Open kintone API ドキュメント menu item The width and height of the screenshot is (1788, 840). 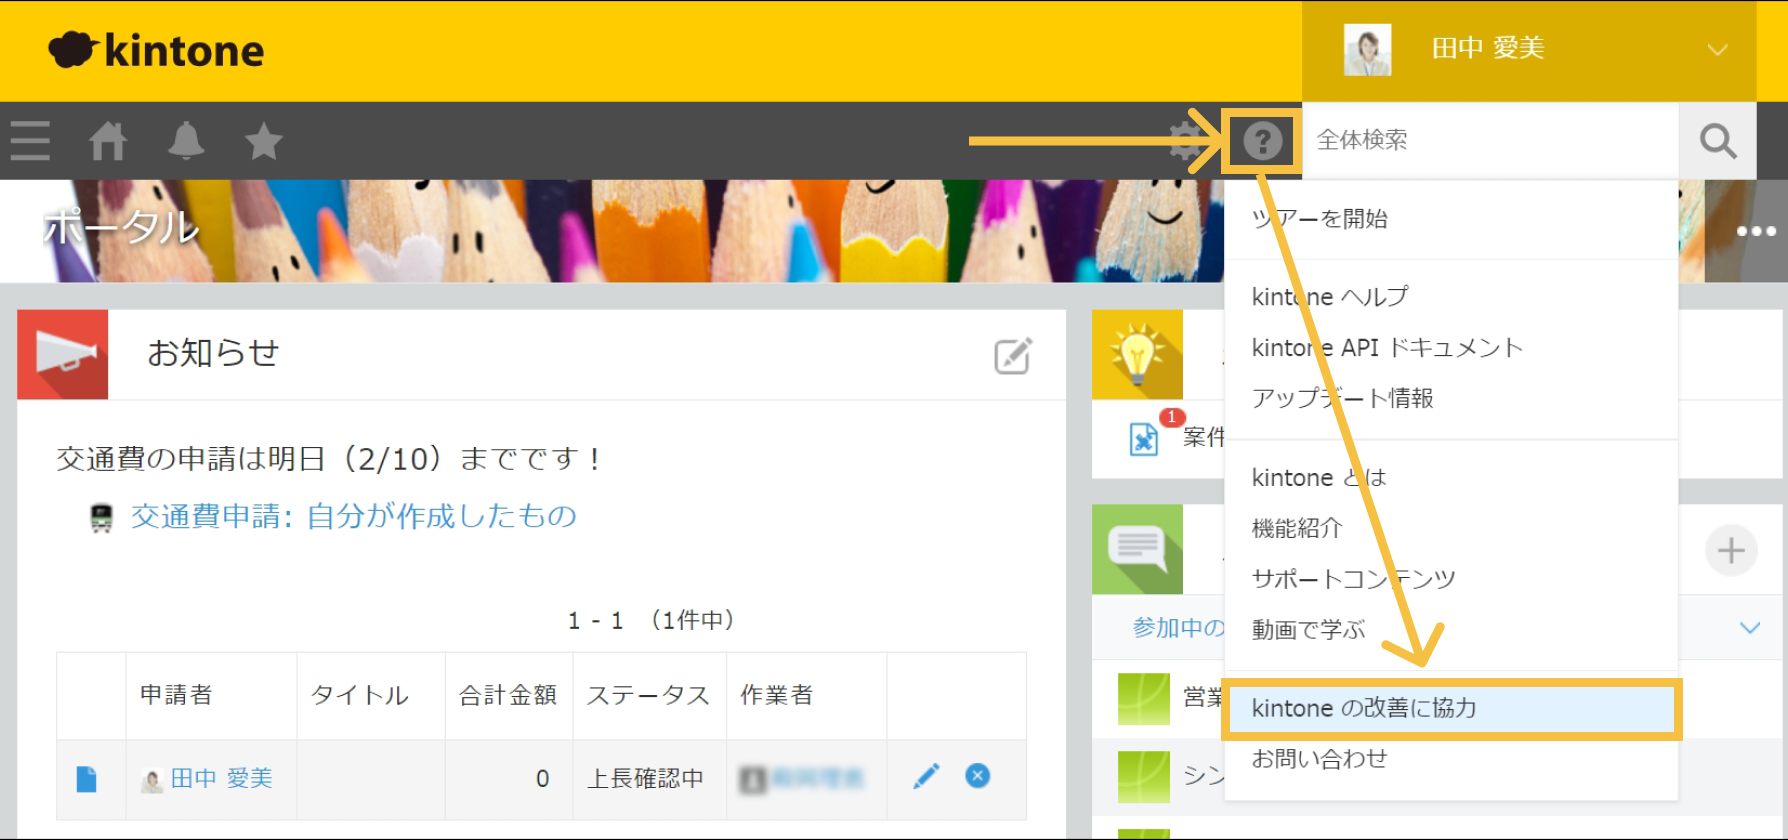click(1450, 348)
